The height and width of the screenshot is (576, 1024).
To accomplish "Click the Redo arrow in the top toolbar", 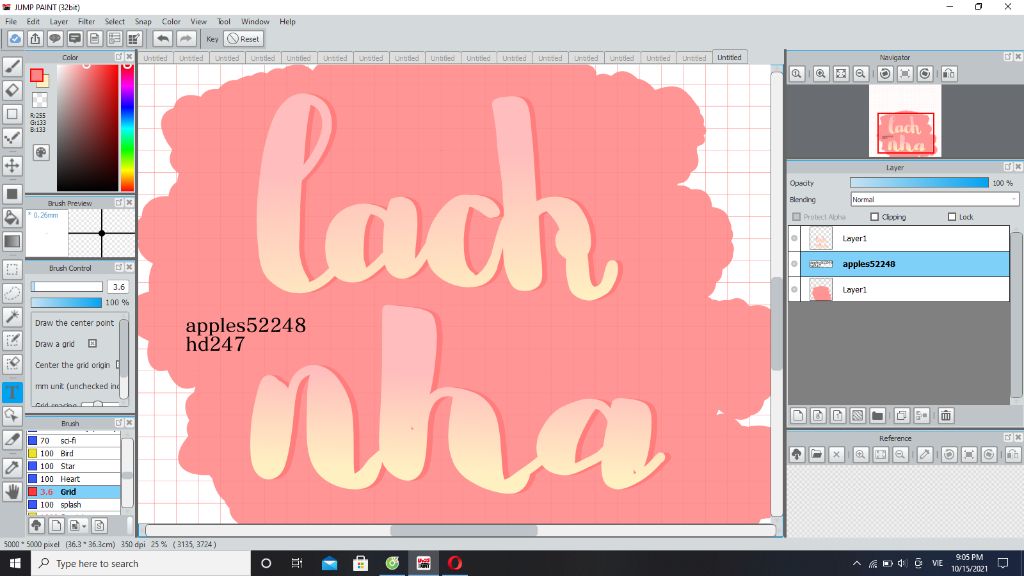I will (186, 39).
